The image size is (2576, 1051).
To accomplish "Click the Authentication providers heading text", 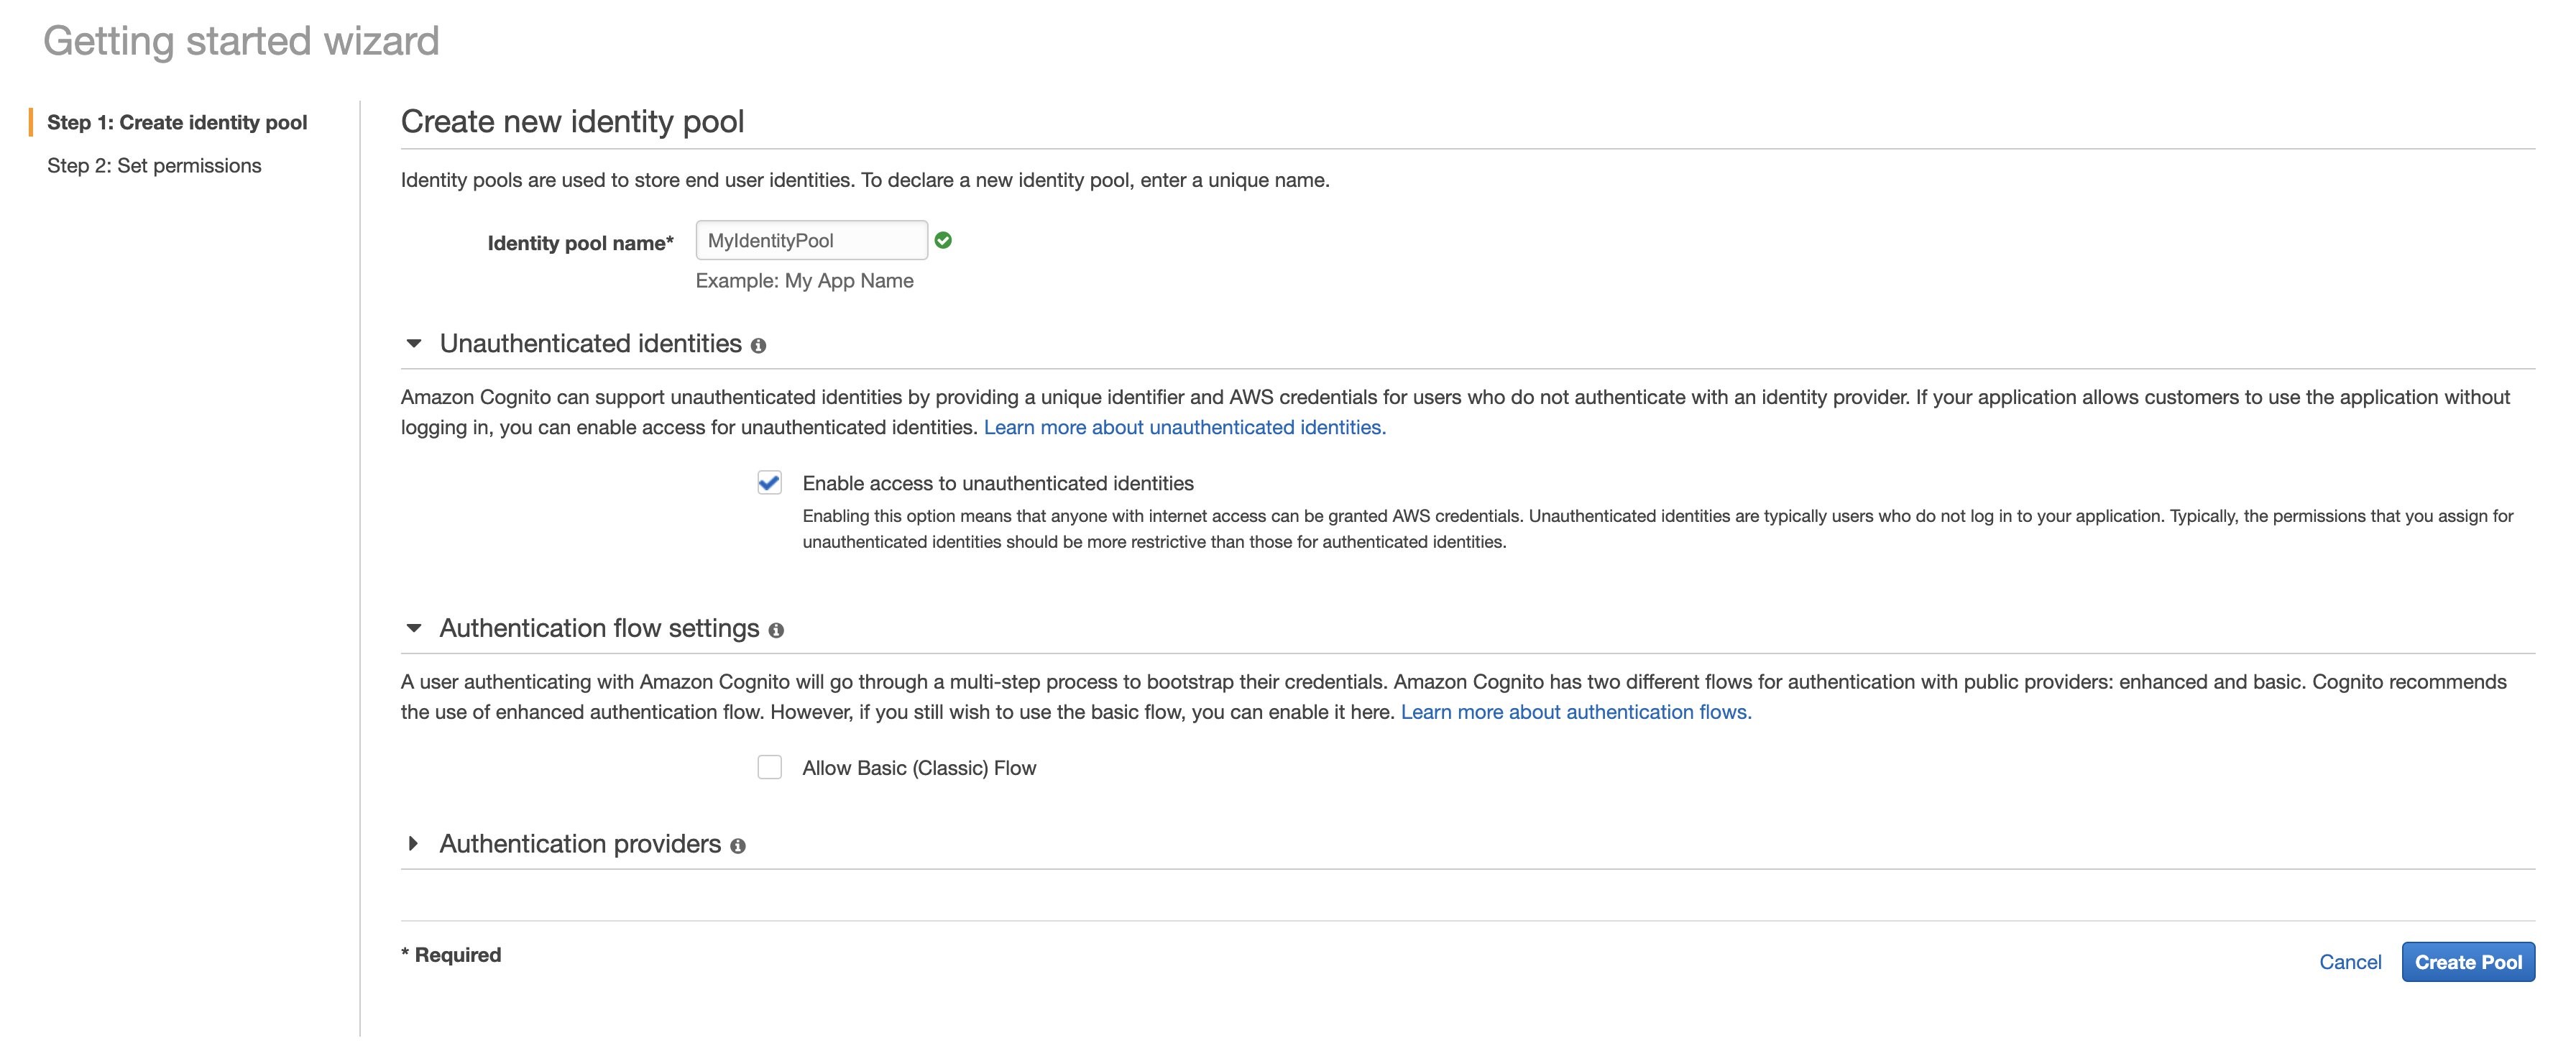I will point(580,844).
